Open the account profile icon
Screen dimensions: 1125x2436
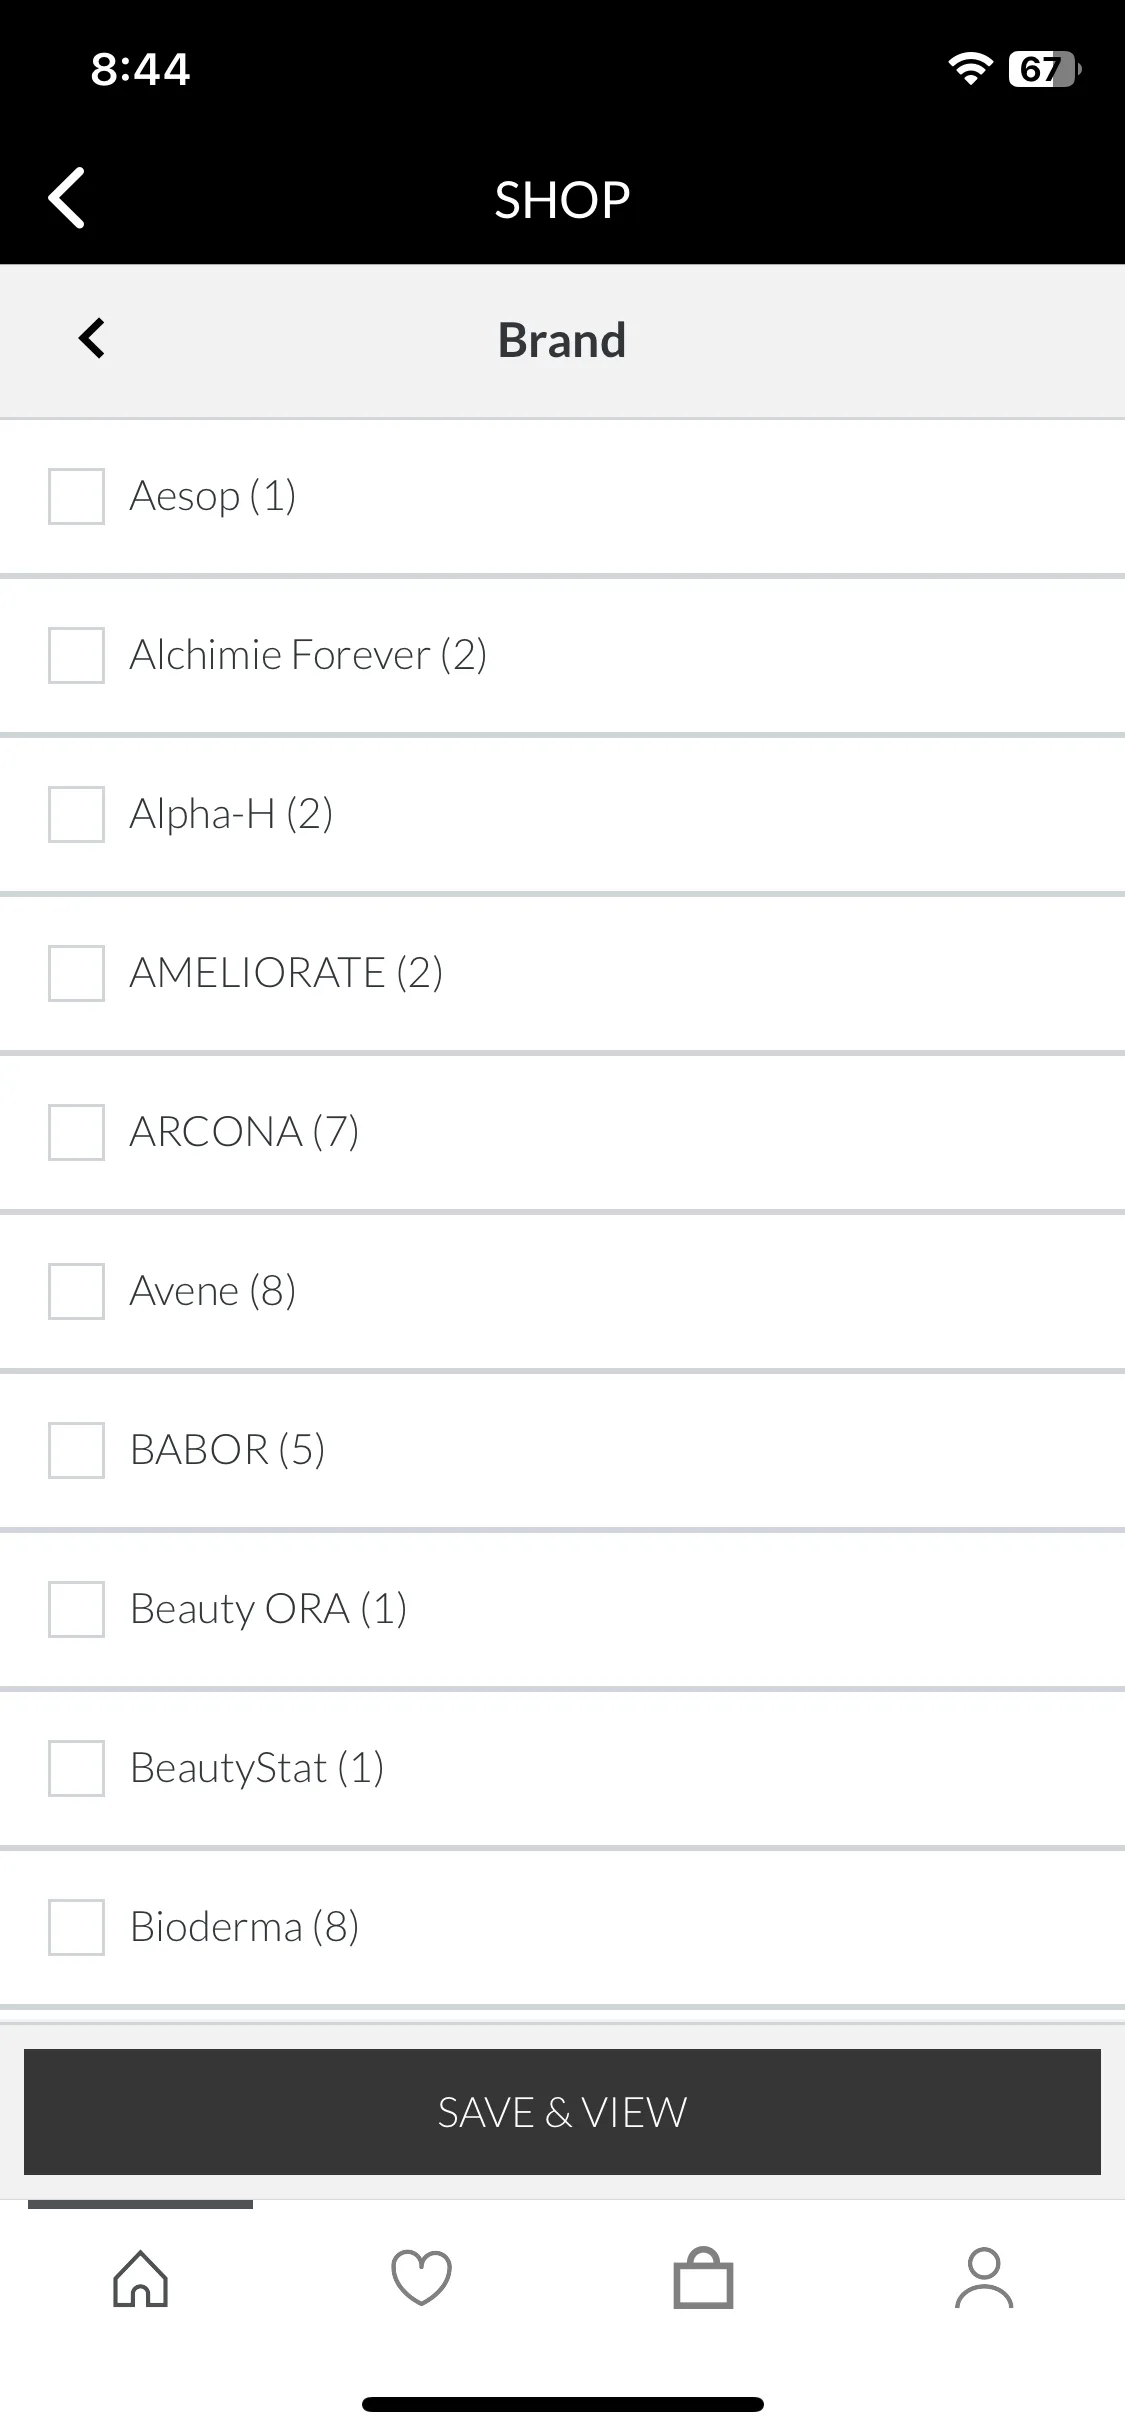[x=984, y=2279]
